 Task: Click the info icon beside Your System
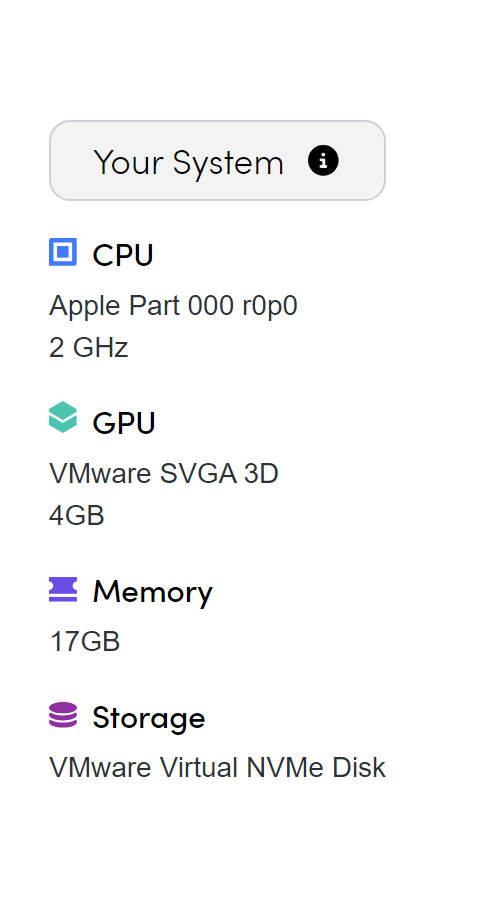click(x=323, y=161)
